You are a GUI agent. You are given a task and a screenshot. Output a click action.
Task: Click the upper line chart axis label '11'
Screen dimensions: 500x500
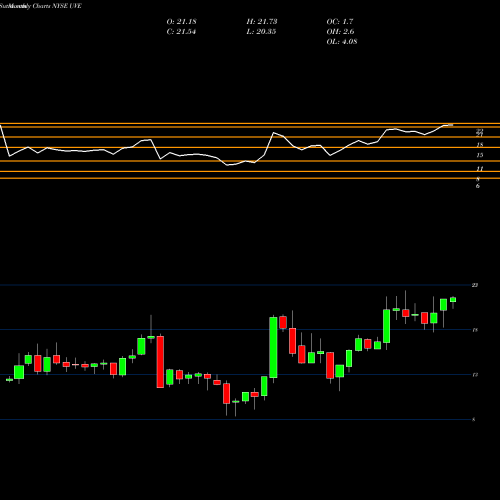tap(480, 169)
